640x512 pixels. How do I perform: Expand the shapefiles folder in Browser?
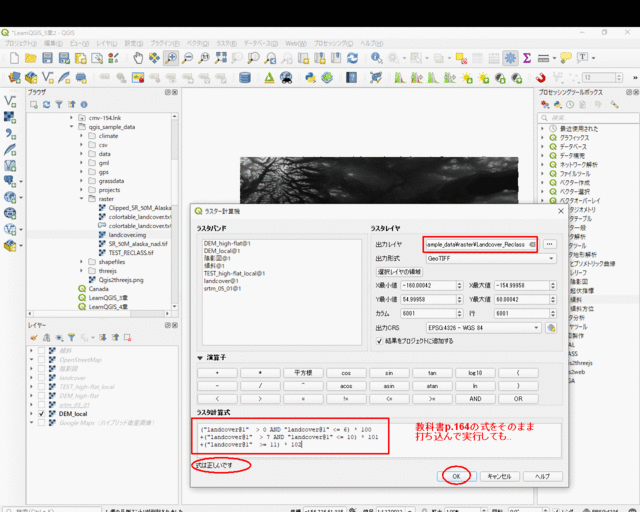pos(81,262)
